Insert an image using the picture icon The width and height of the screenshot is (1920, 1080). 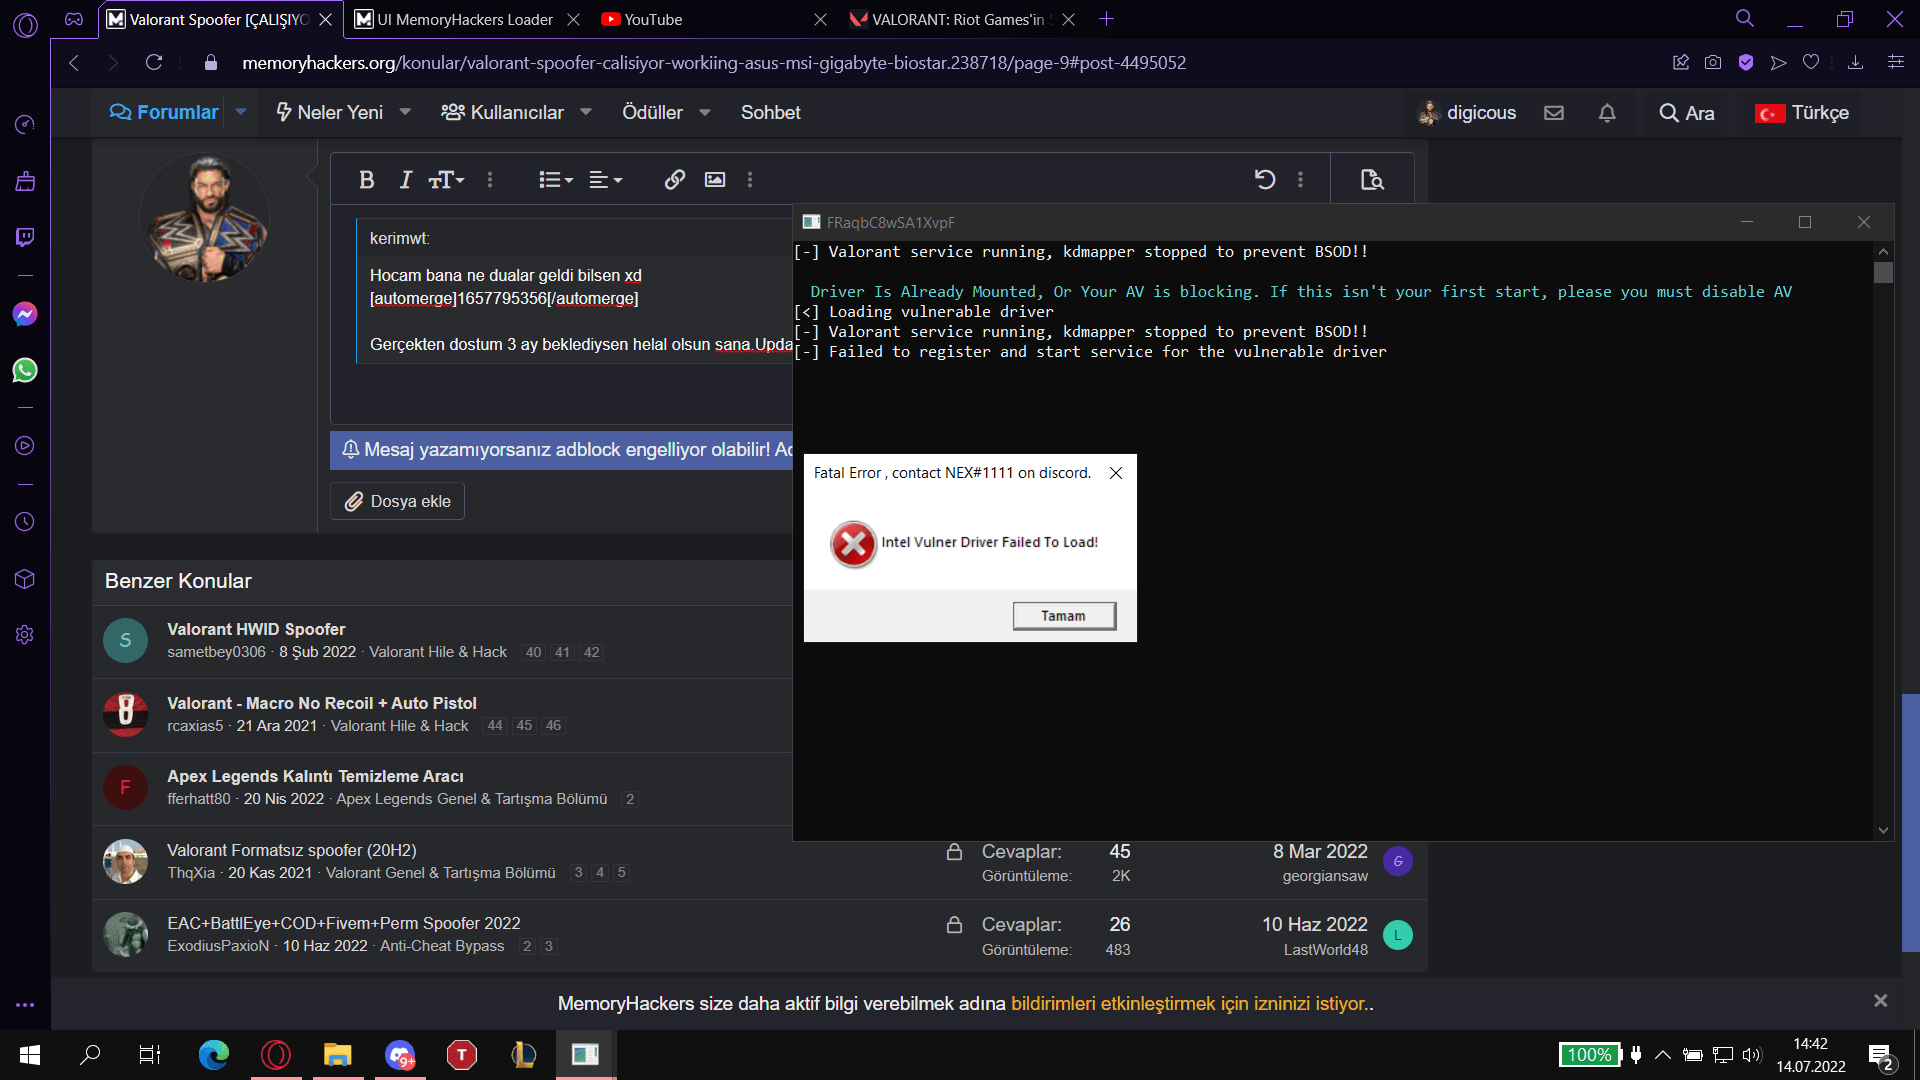[715, 180]
